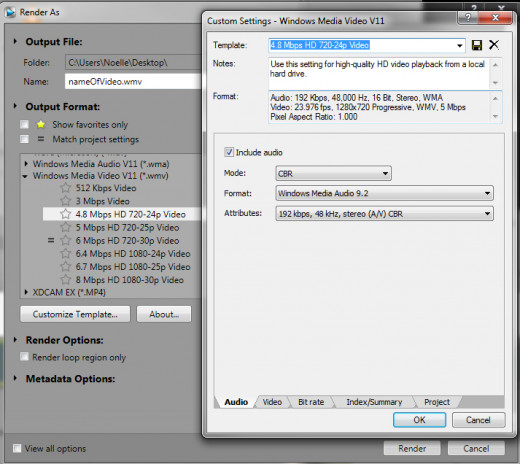Expand XDCAM EX (*.MP4) tree node
The width and height of the screenshot is (520, 464).
point(26,292)
